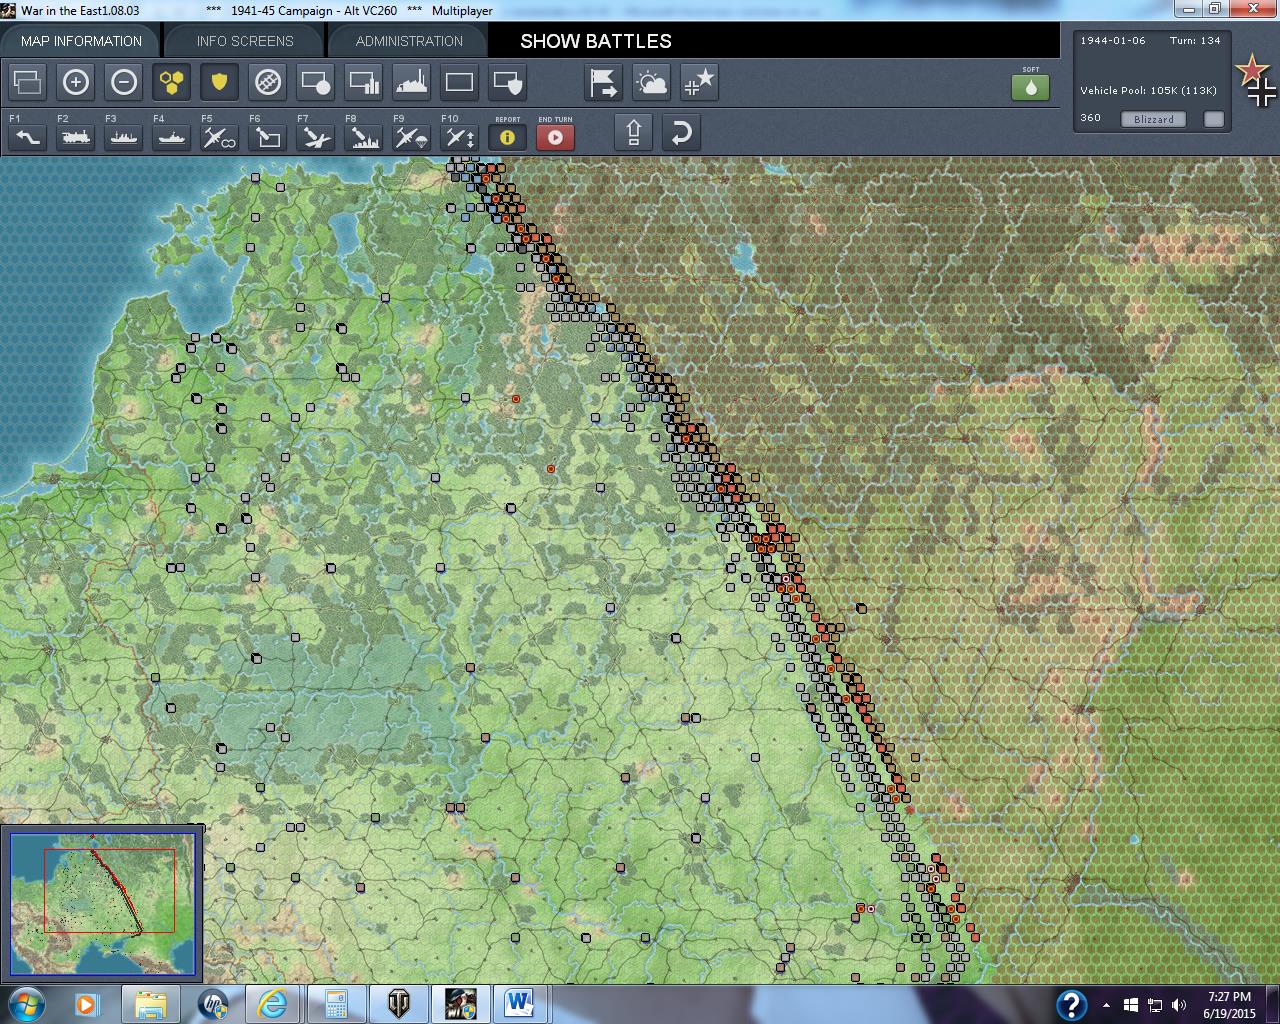The height and width of the screenshot is (1024, 1280).
Task: Open the REPORT info button
Action: coord(507,137)
